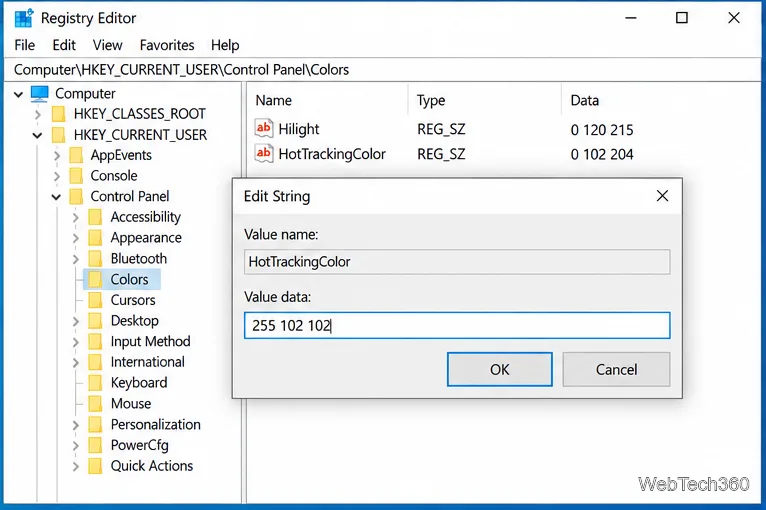Click the registry path address bar
This screenshot has height=510, width=766.
pos(383,70)
